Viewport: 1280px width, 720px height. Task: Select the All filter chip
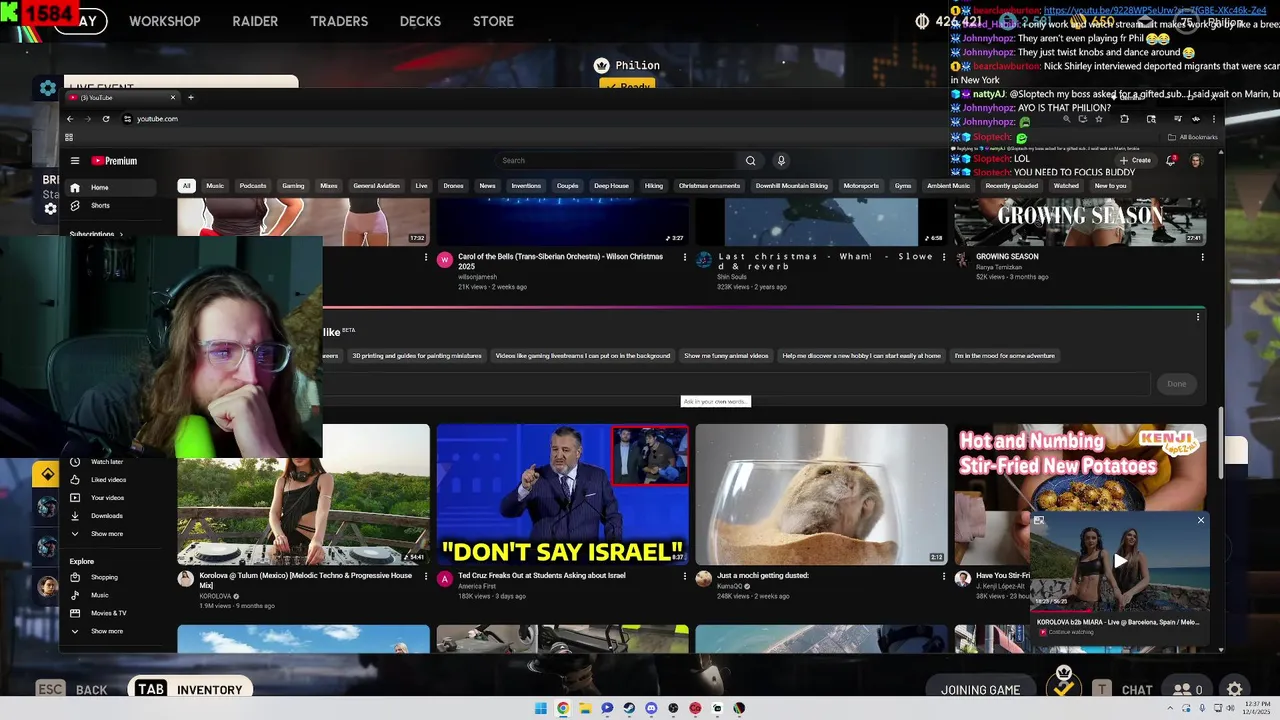coord(186,186)
